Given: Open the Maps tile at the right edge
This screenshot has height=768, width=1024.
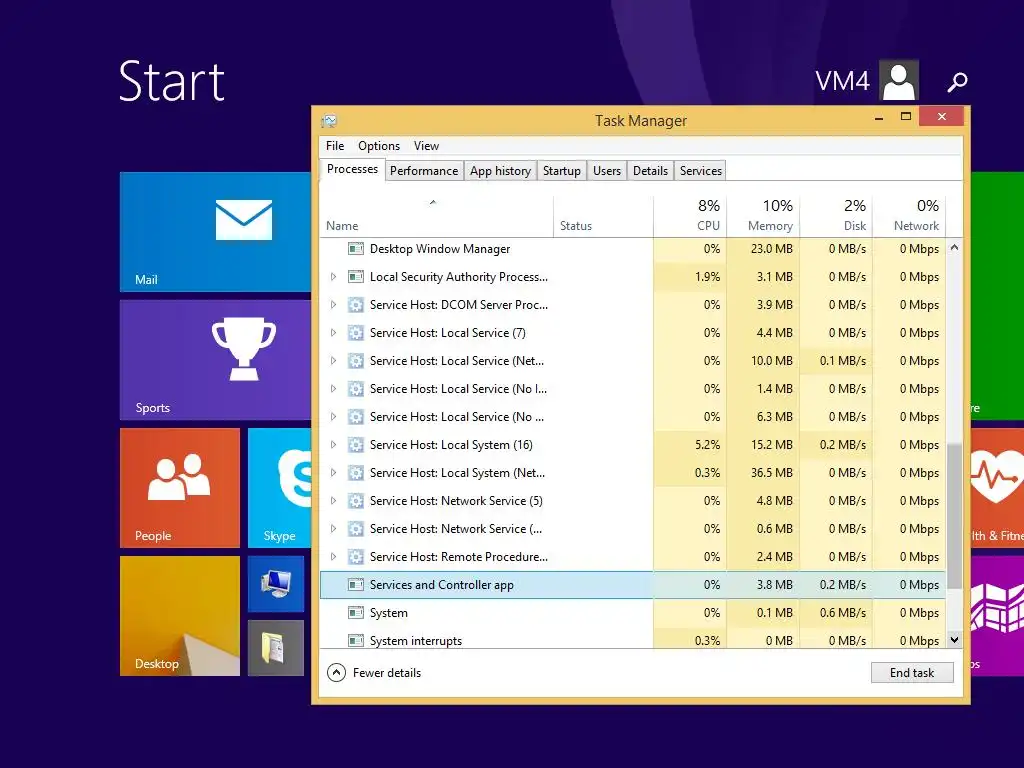Looking at the screenshot, I should click(x=997, y=615).
